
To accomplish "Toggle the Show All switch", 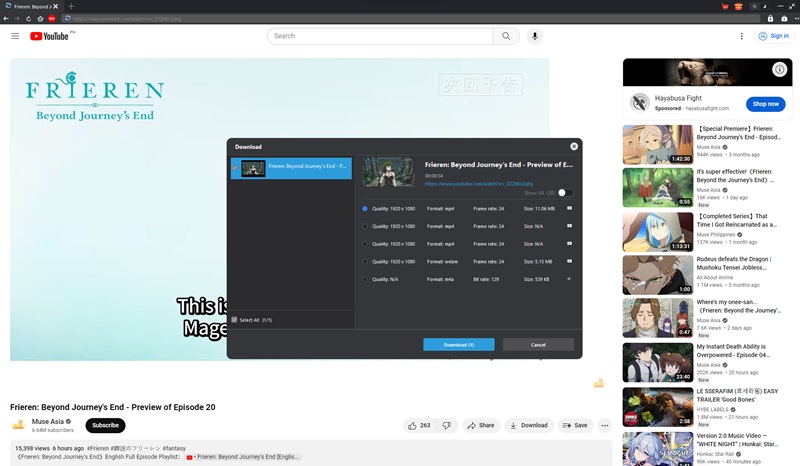I will [565, 192].
